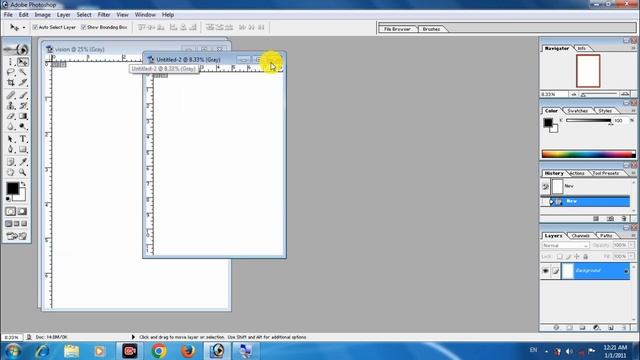Select the Crop tool
This screenshot has height=360, width=640.
point(11,82)
